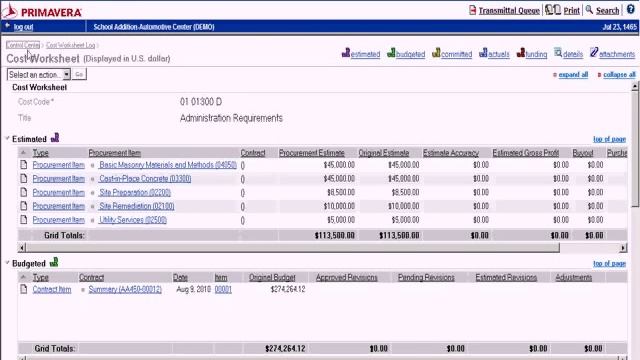This screenshot has width=640, height=360.
Task: Jump to the actuals section tab
Action: (x=494, y=53)
